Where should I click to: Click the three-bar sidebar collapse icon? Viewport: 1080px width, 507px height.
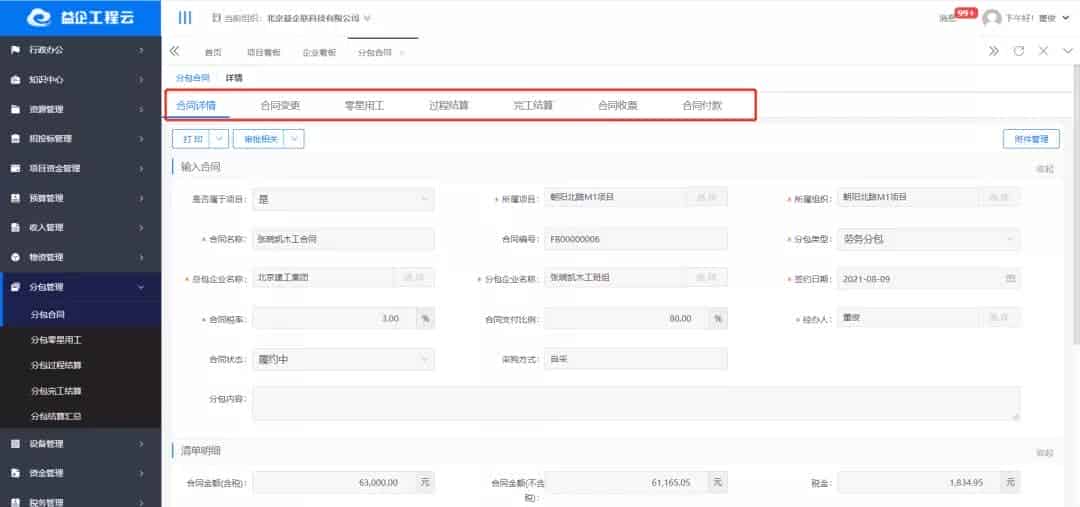(x=185, y=18)
